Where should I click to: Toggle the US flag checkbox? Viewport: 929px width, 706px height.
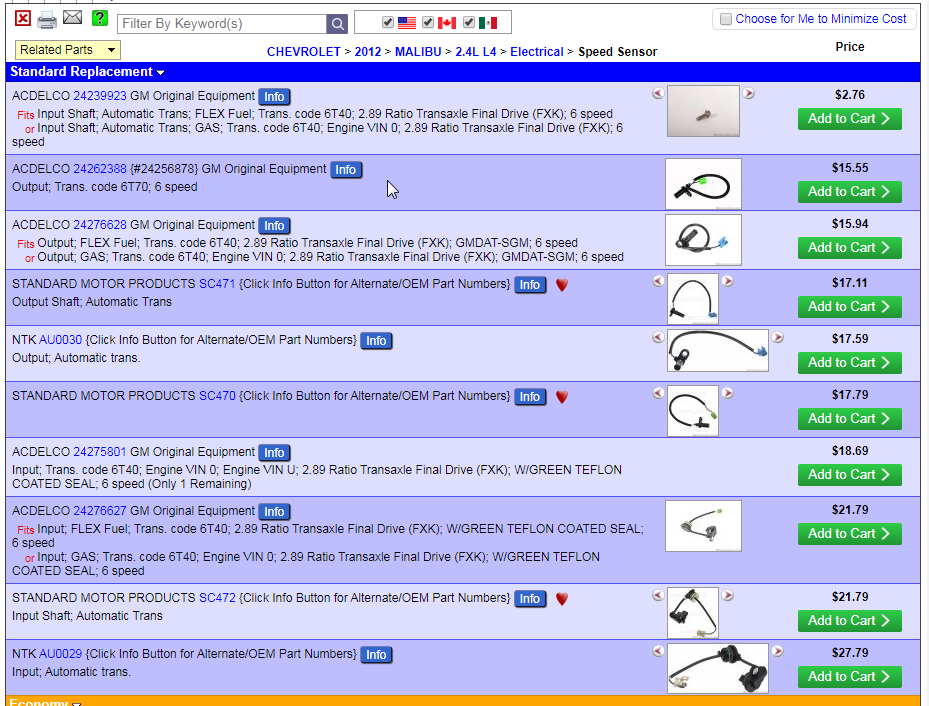pos(388,23)
